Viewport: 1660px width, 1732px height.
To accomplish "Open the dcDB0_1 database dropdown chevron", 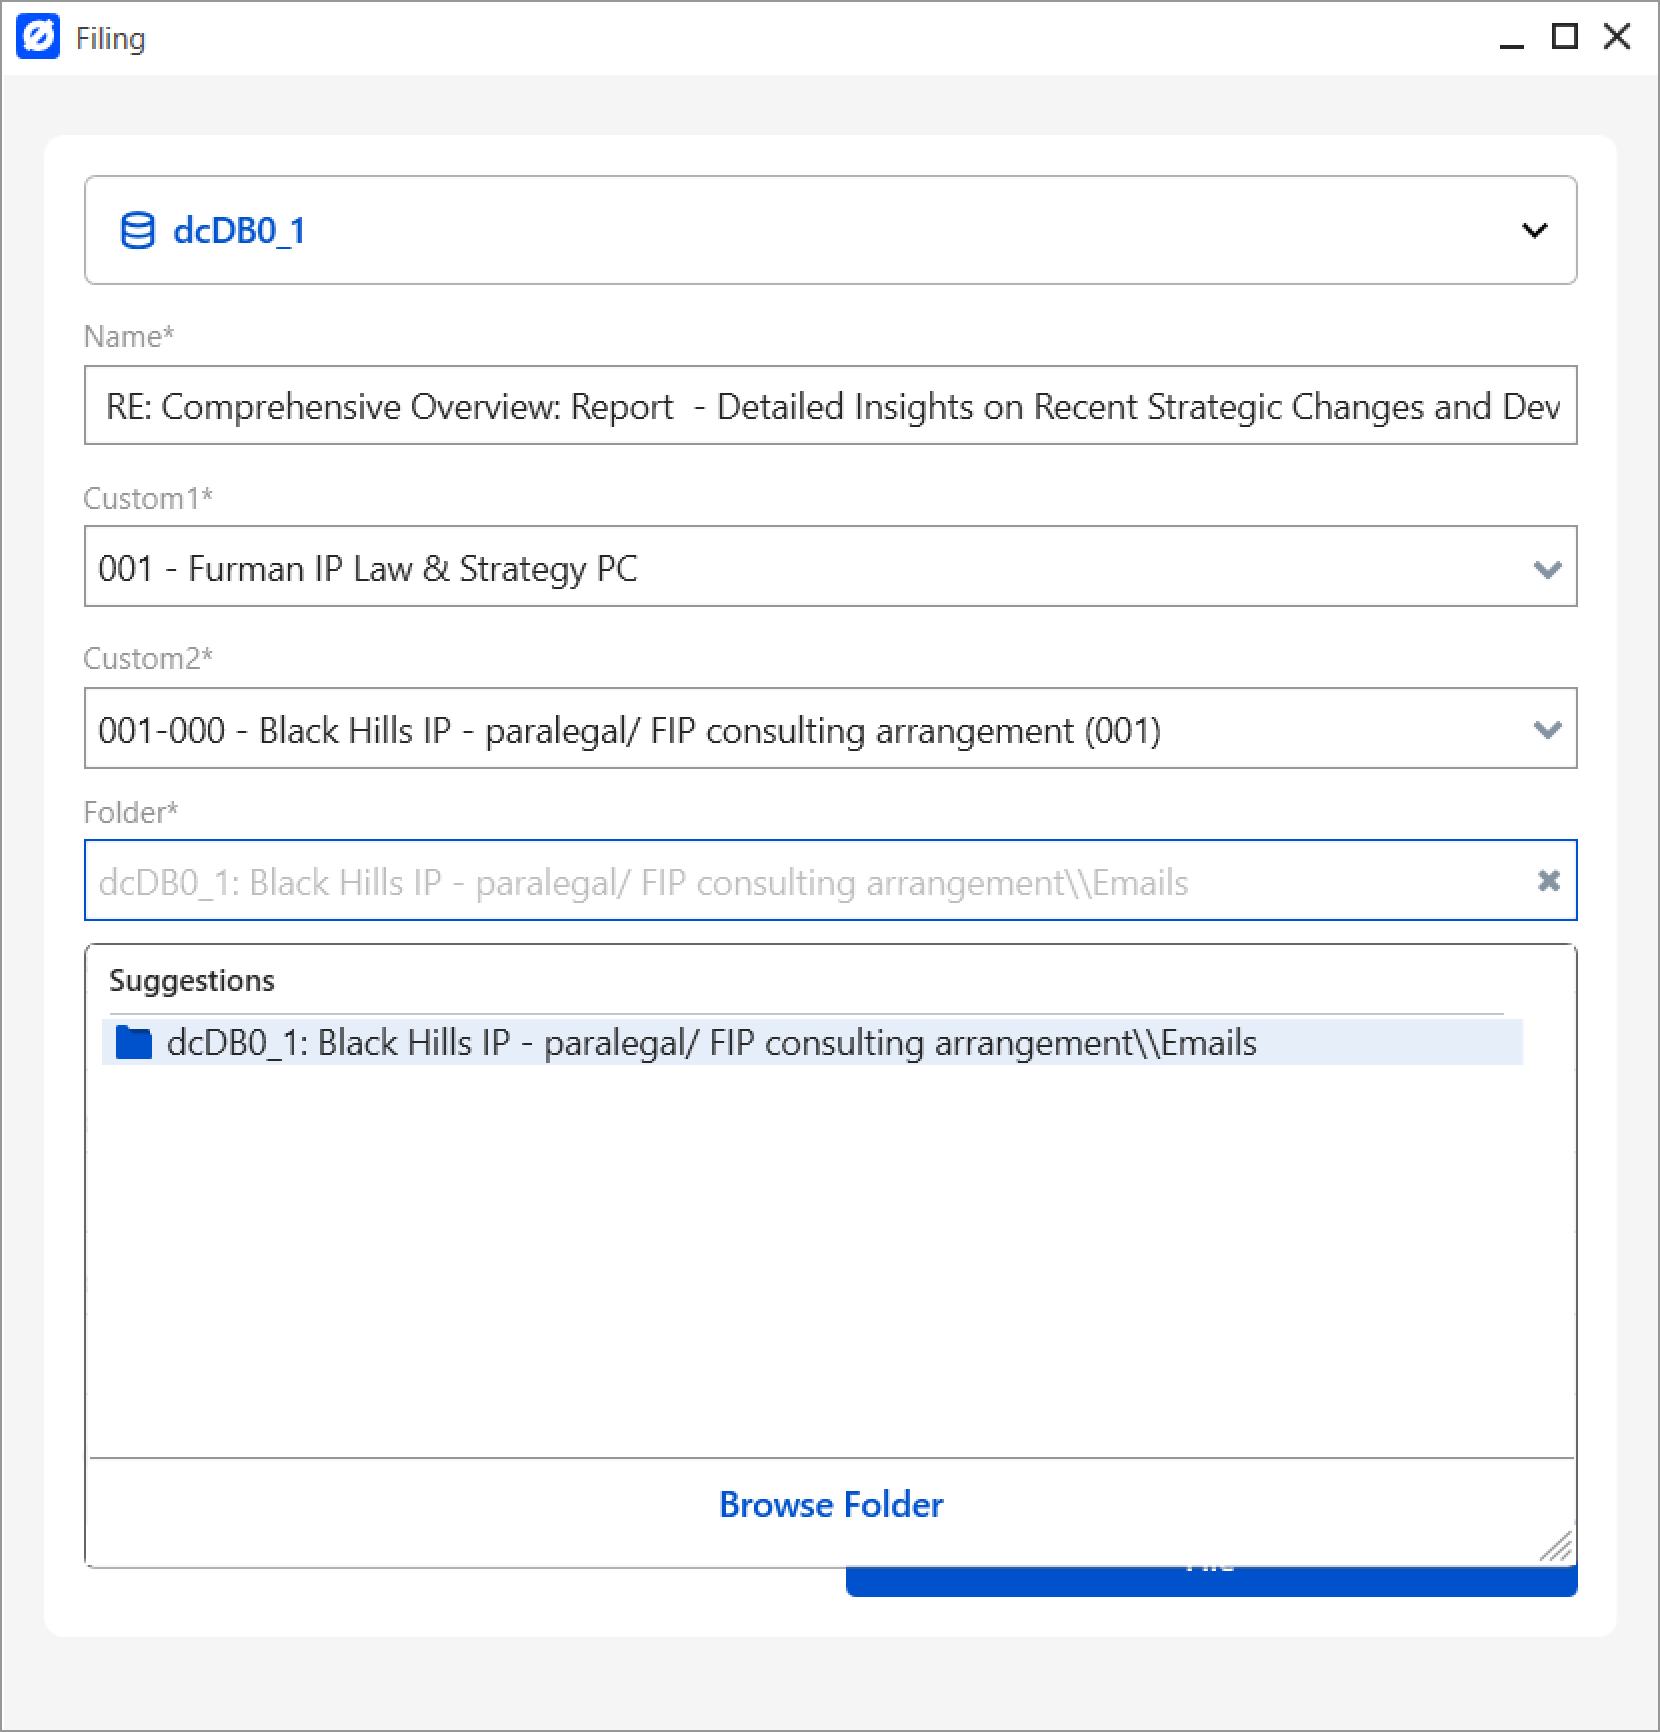I will 1533,230.
